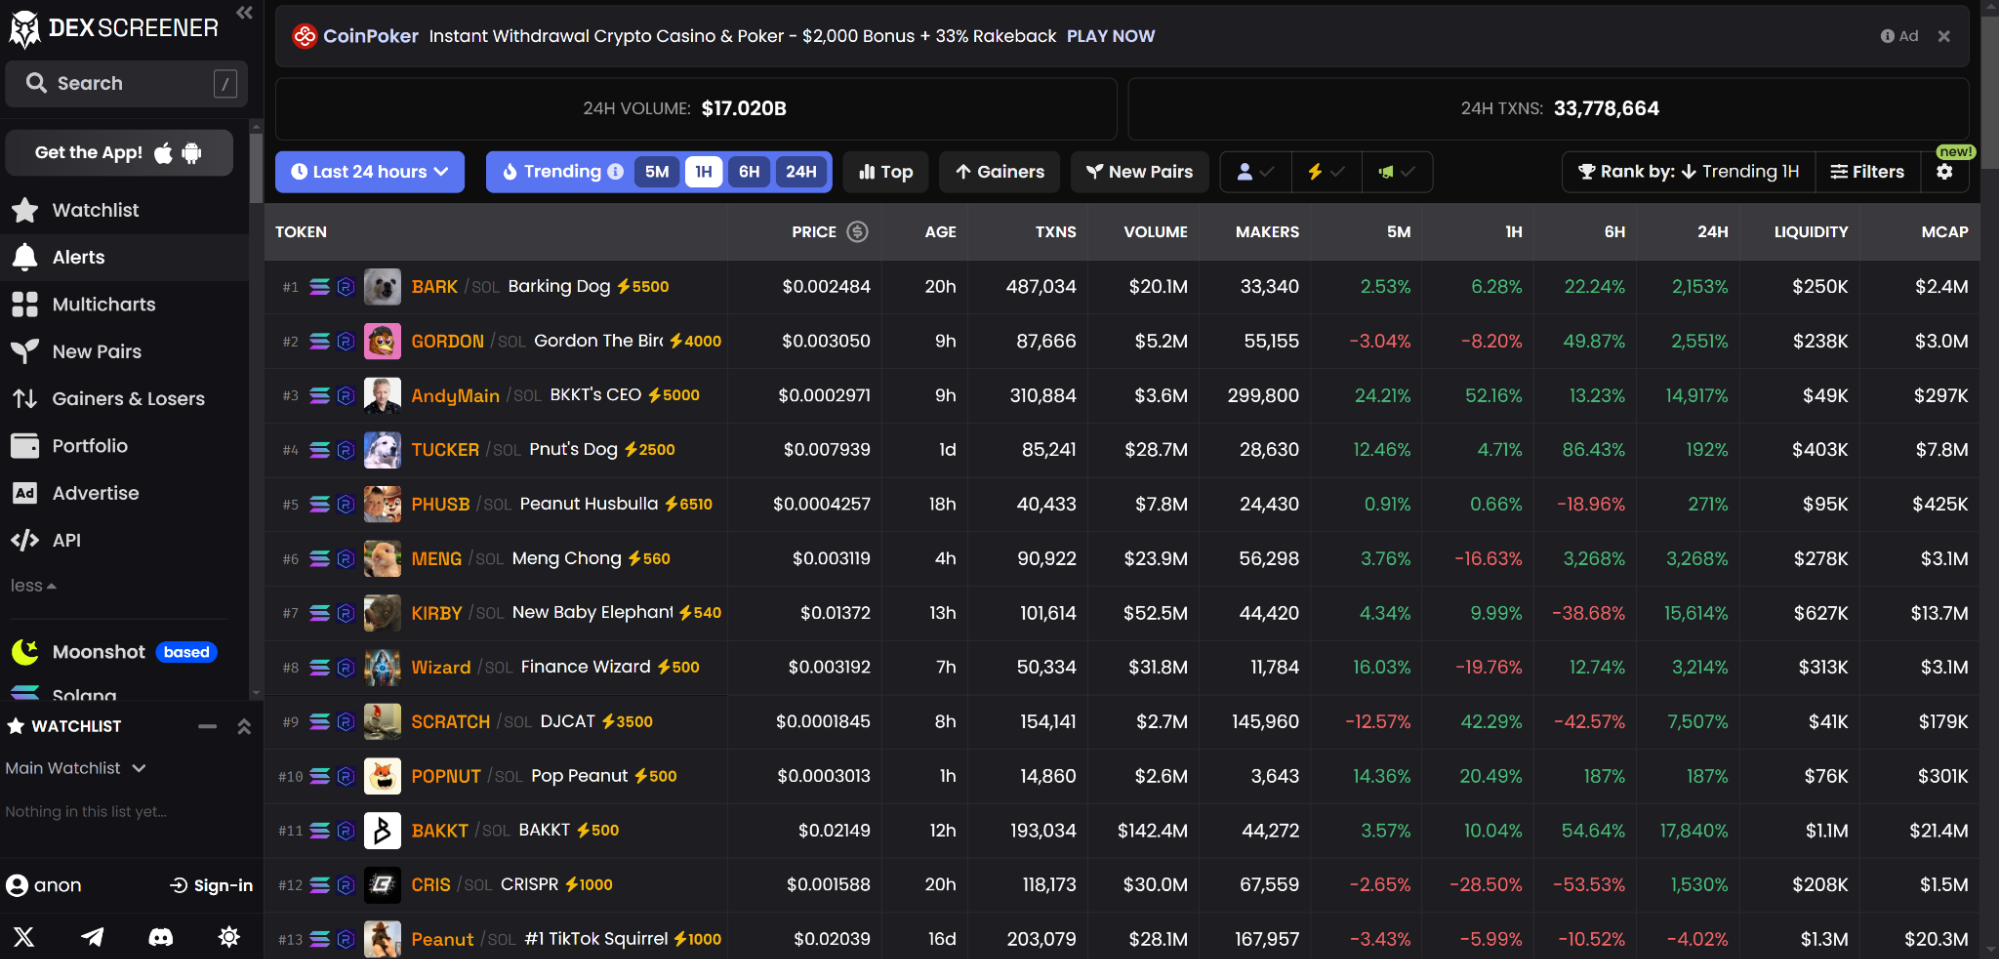Switch trending to the 6H tab
The width and height of the screenshot is (1999, 959).
click(x=750, y=172)
